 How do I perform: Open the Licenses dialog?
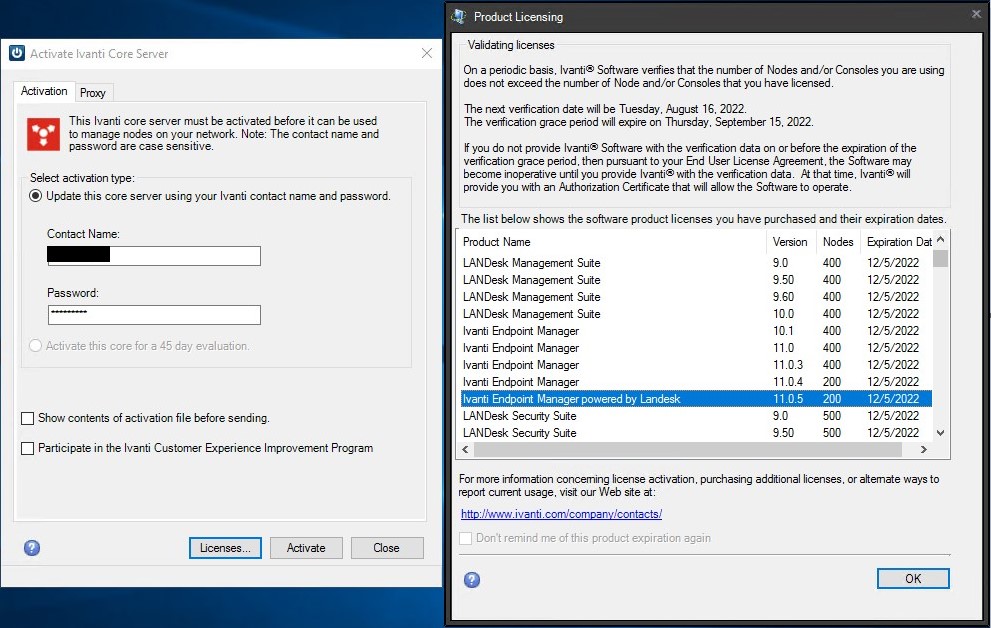click(224, 547)
